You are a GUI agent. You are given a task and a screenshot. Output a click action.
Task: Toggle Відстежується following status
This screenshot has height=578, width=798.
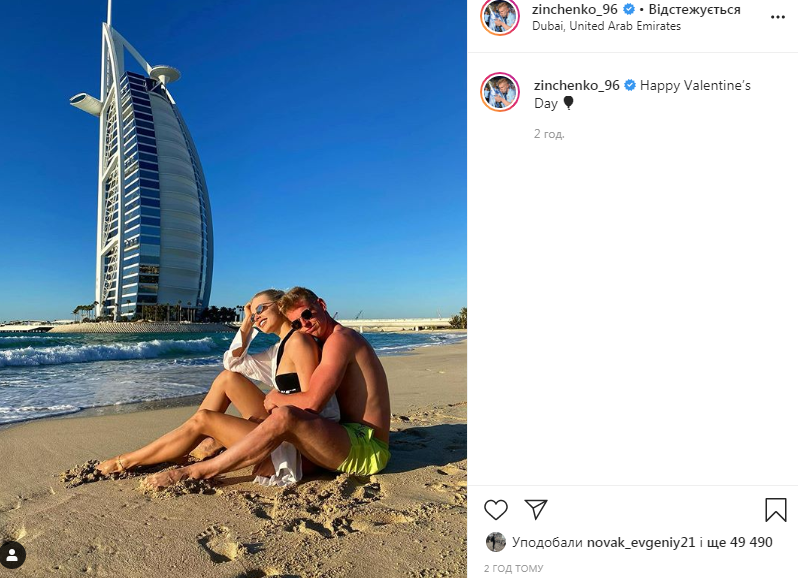(694, 9)
